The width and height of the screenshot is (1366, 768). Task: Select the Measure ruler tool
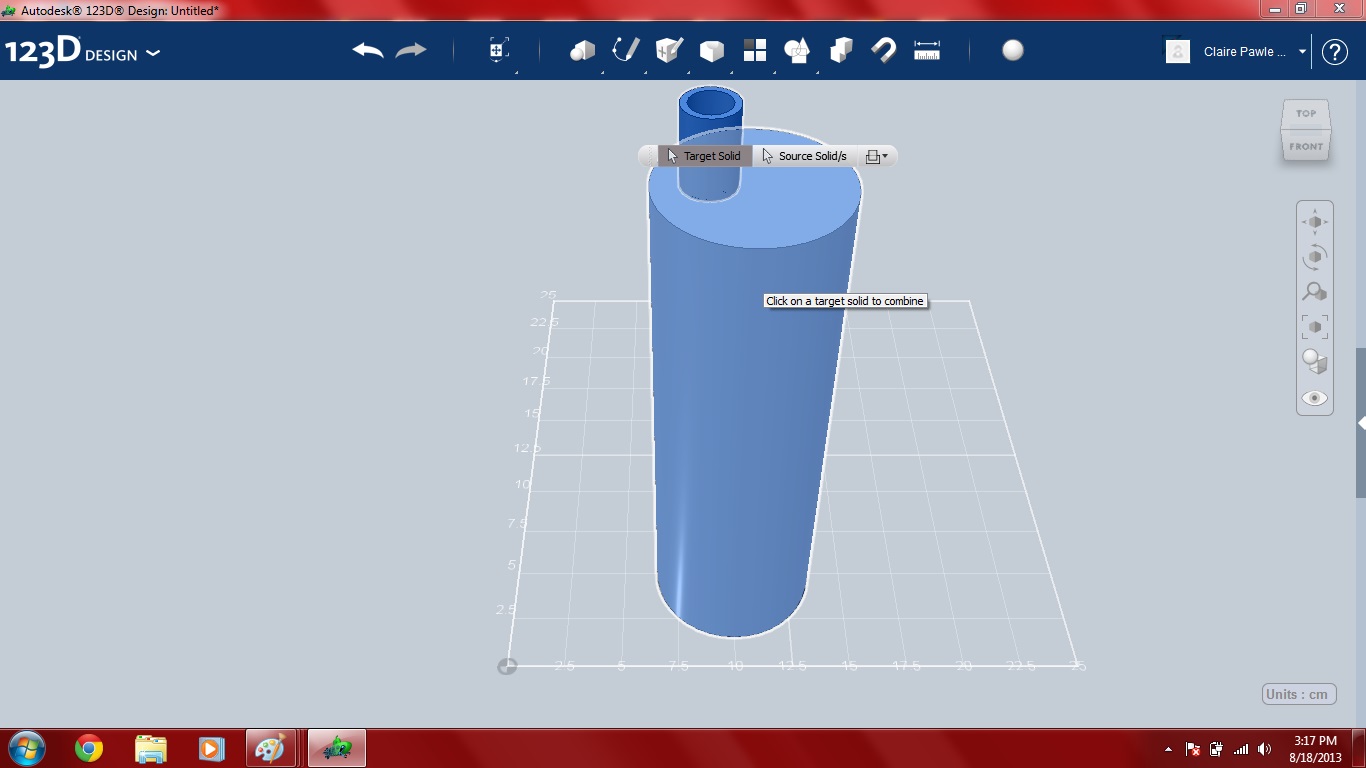[927, 50]
